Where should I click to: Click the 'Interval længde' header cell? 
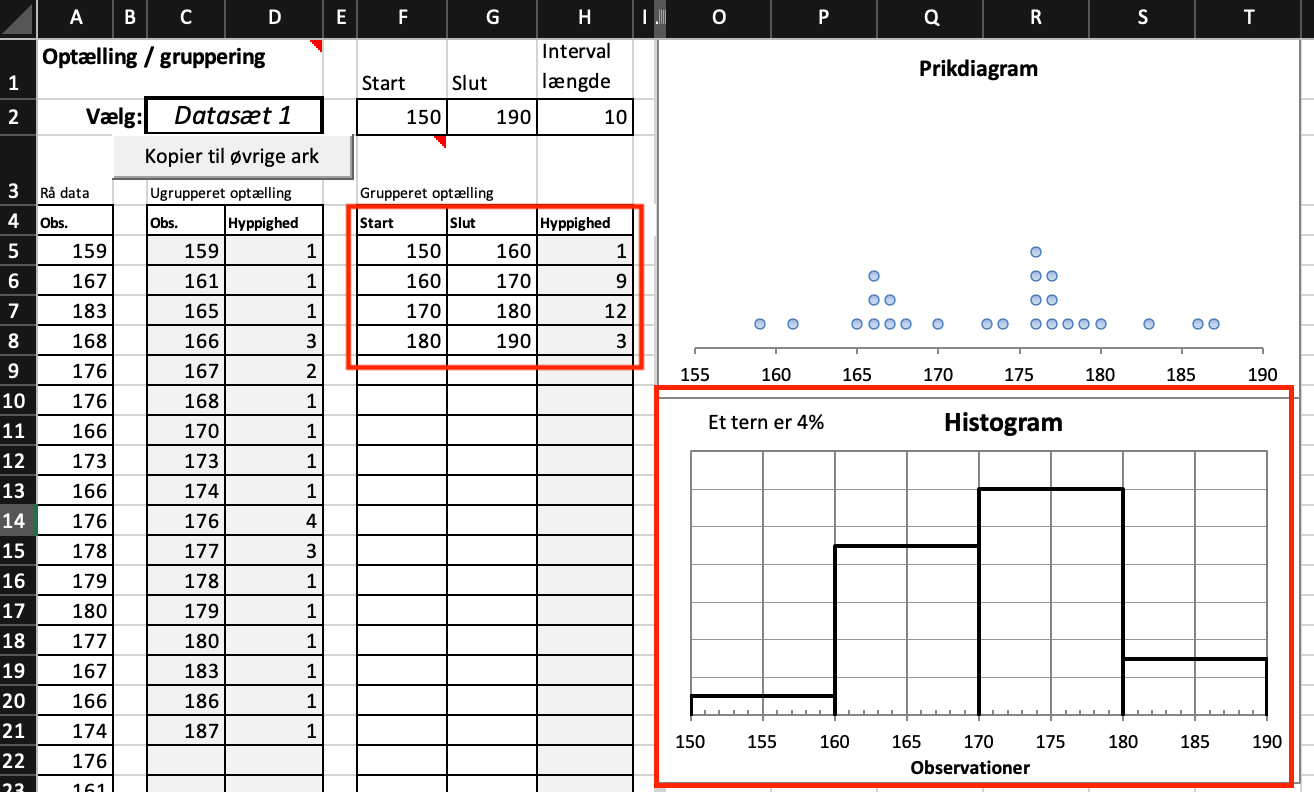[x=585, y=66]
